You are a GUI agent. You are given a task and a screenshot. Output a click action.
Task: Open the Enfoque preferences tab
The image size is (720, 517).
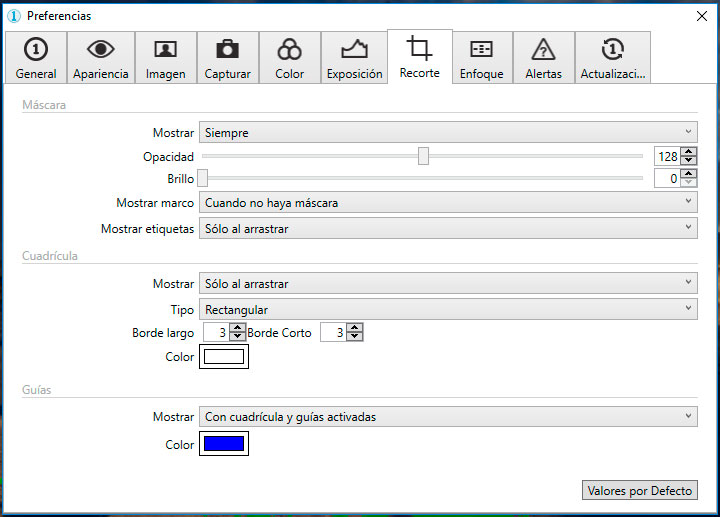(x=481, y=58)
